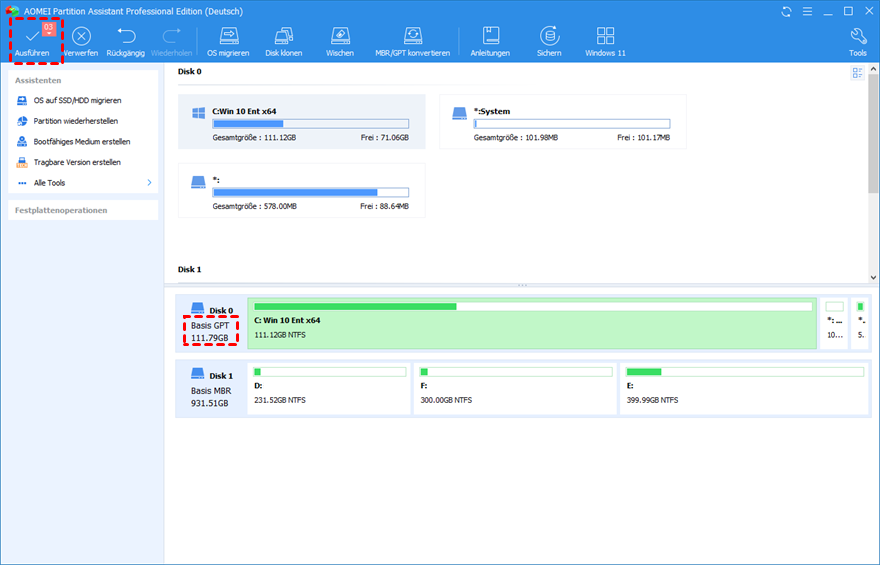The image size is (880, 565).
Task: Expand Alle Tools chevron arrow
Action: (x=149, y=183)
